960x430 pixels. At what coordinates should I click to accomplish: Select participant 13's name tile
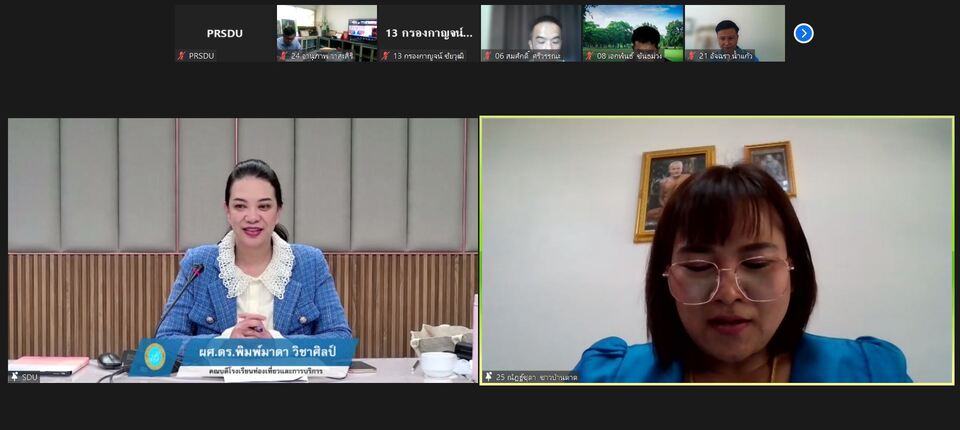tap(429, 32)
